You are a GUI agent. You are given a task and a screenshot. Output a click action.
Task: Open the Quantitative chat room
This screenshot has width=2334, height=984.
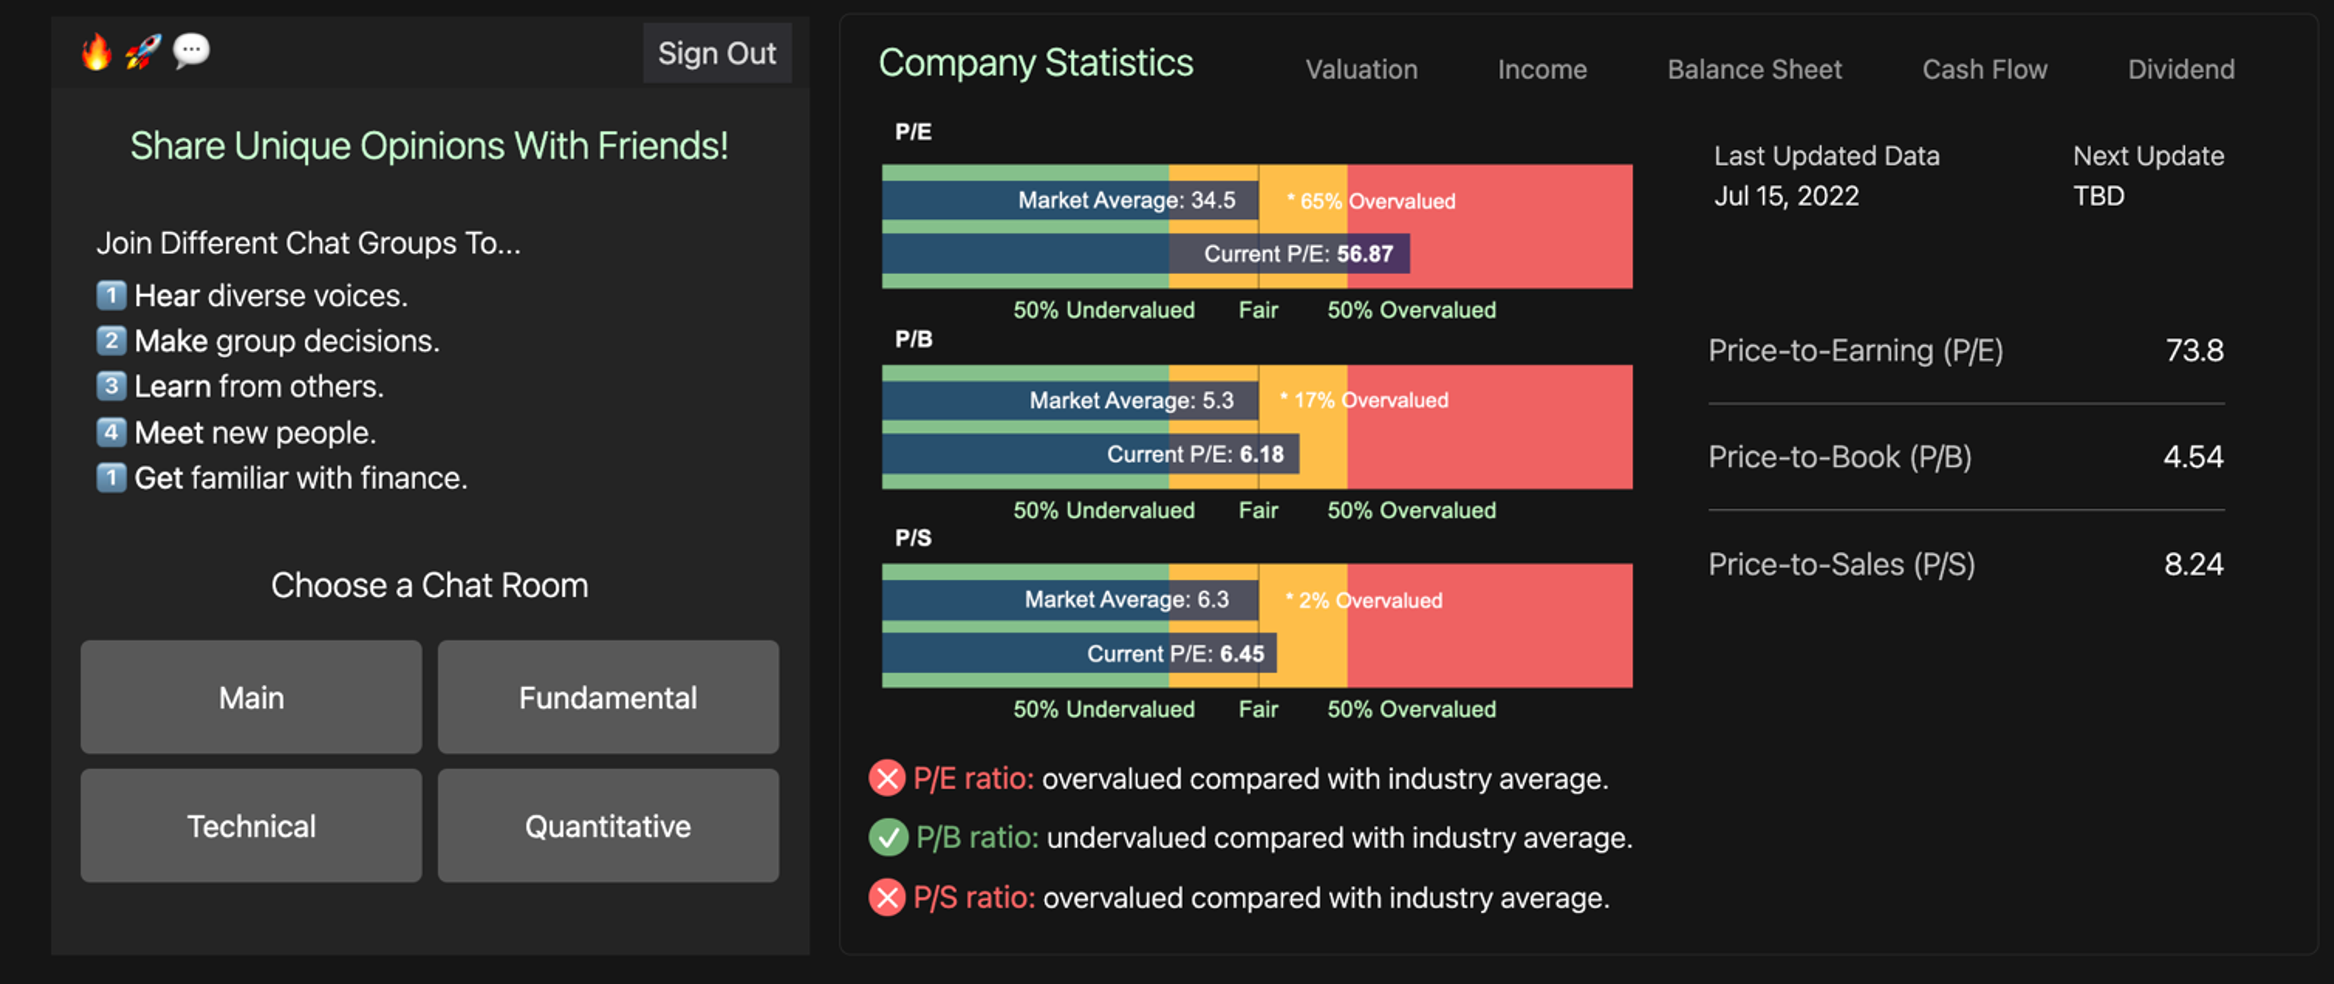click(607, 826)
